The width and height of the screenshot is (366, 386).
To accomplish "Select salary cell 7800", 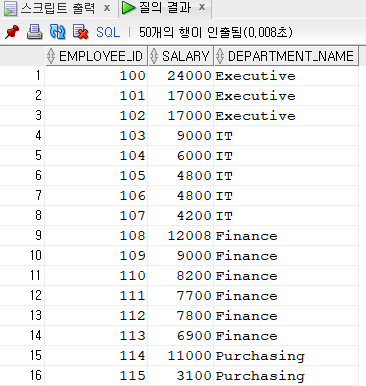I will click(180, 316).
